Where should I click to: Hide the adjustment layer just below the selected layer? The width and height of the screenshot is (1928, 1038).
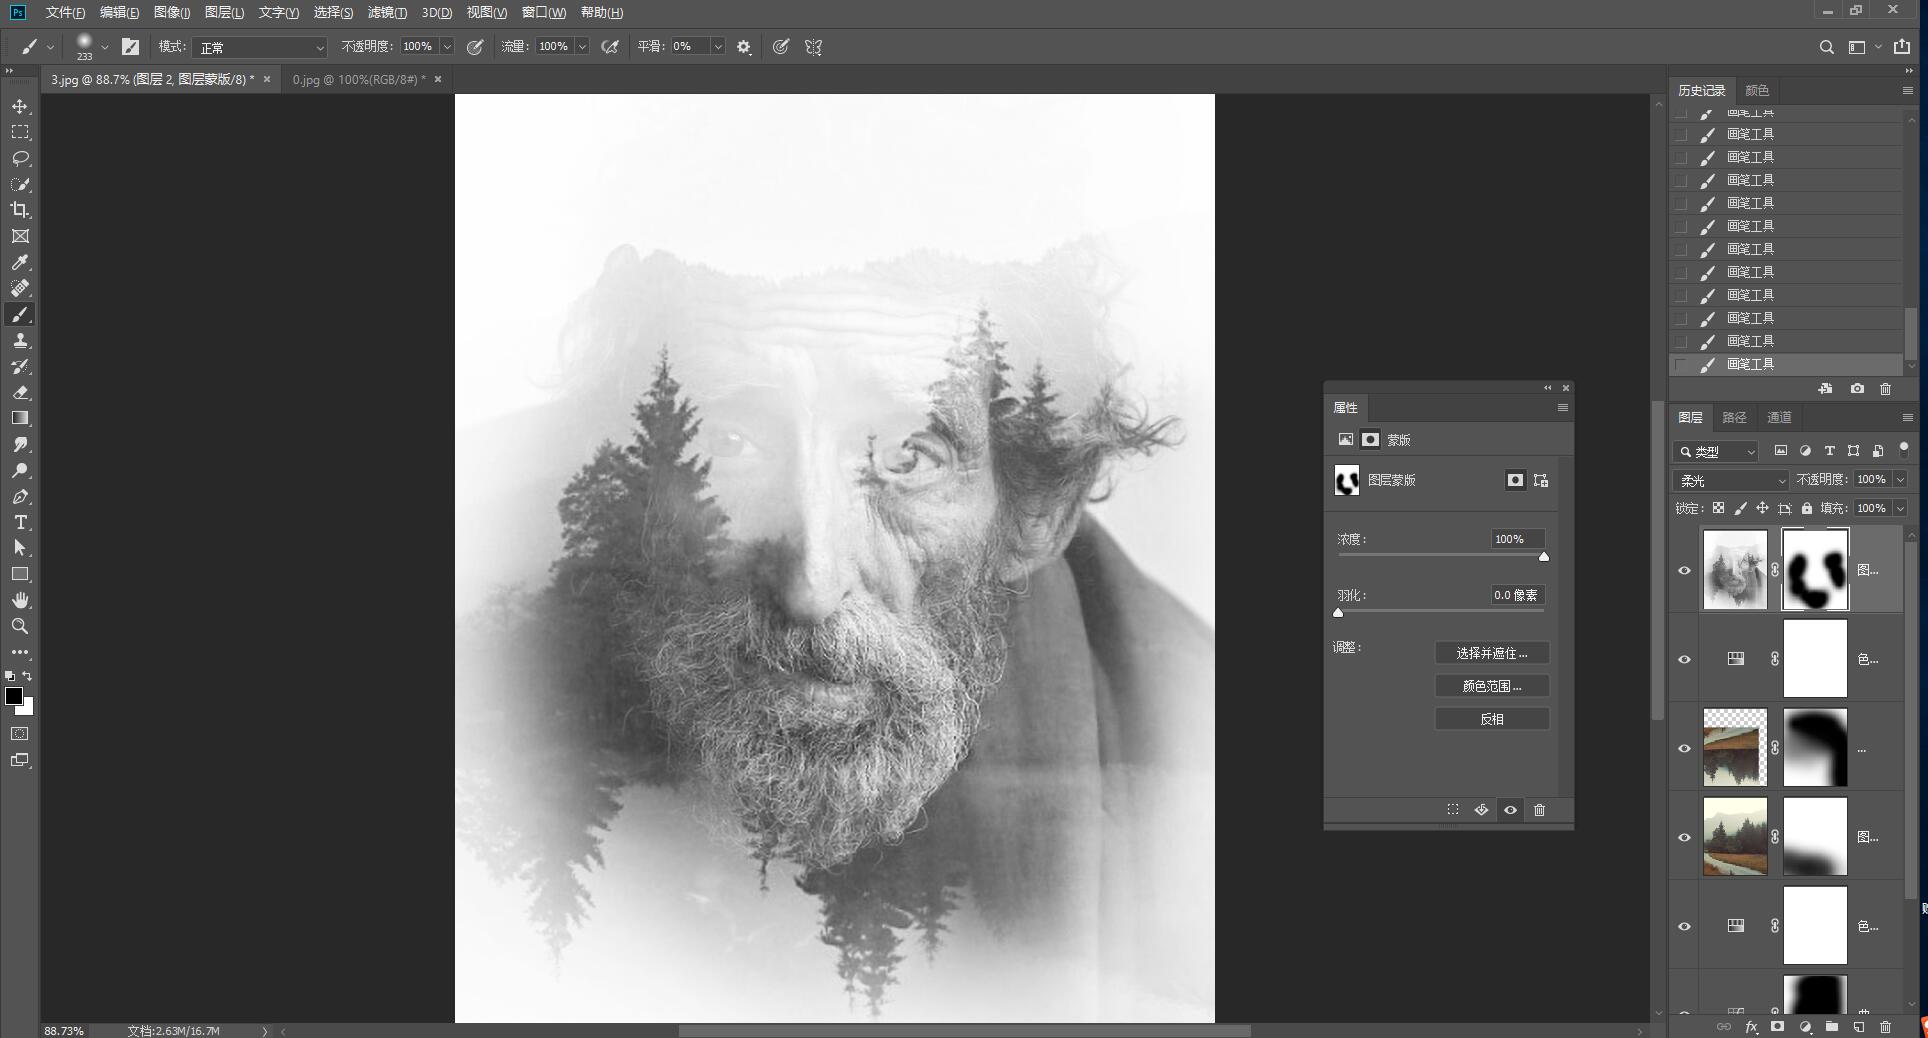click(1684, 659)
